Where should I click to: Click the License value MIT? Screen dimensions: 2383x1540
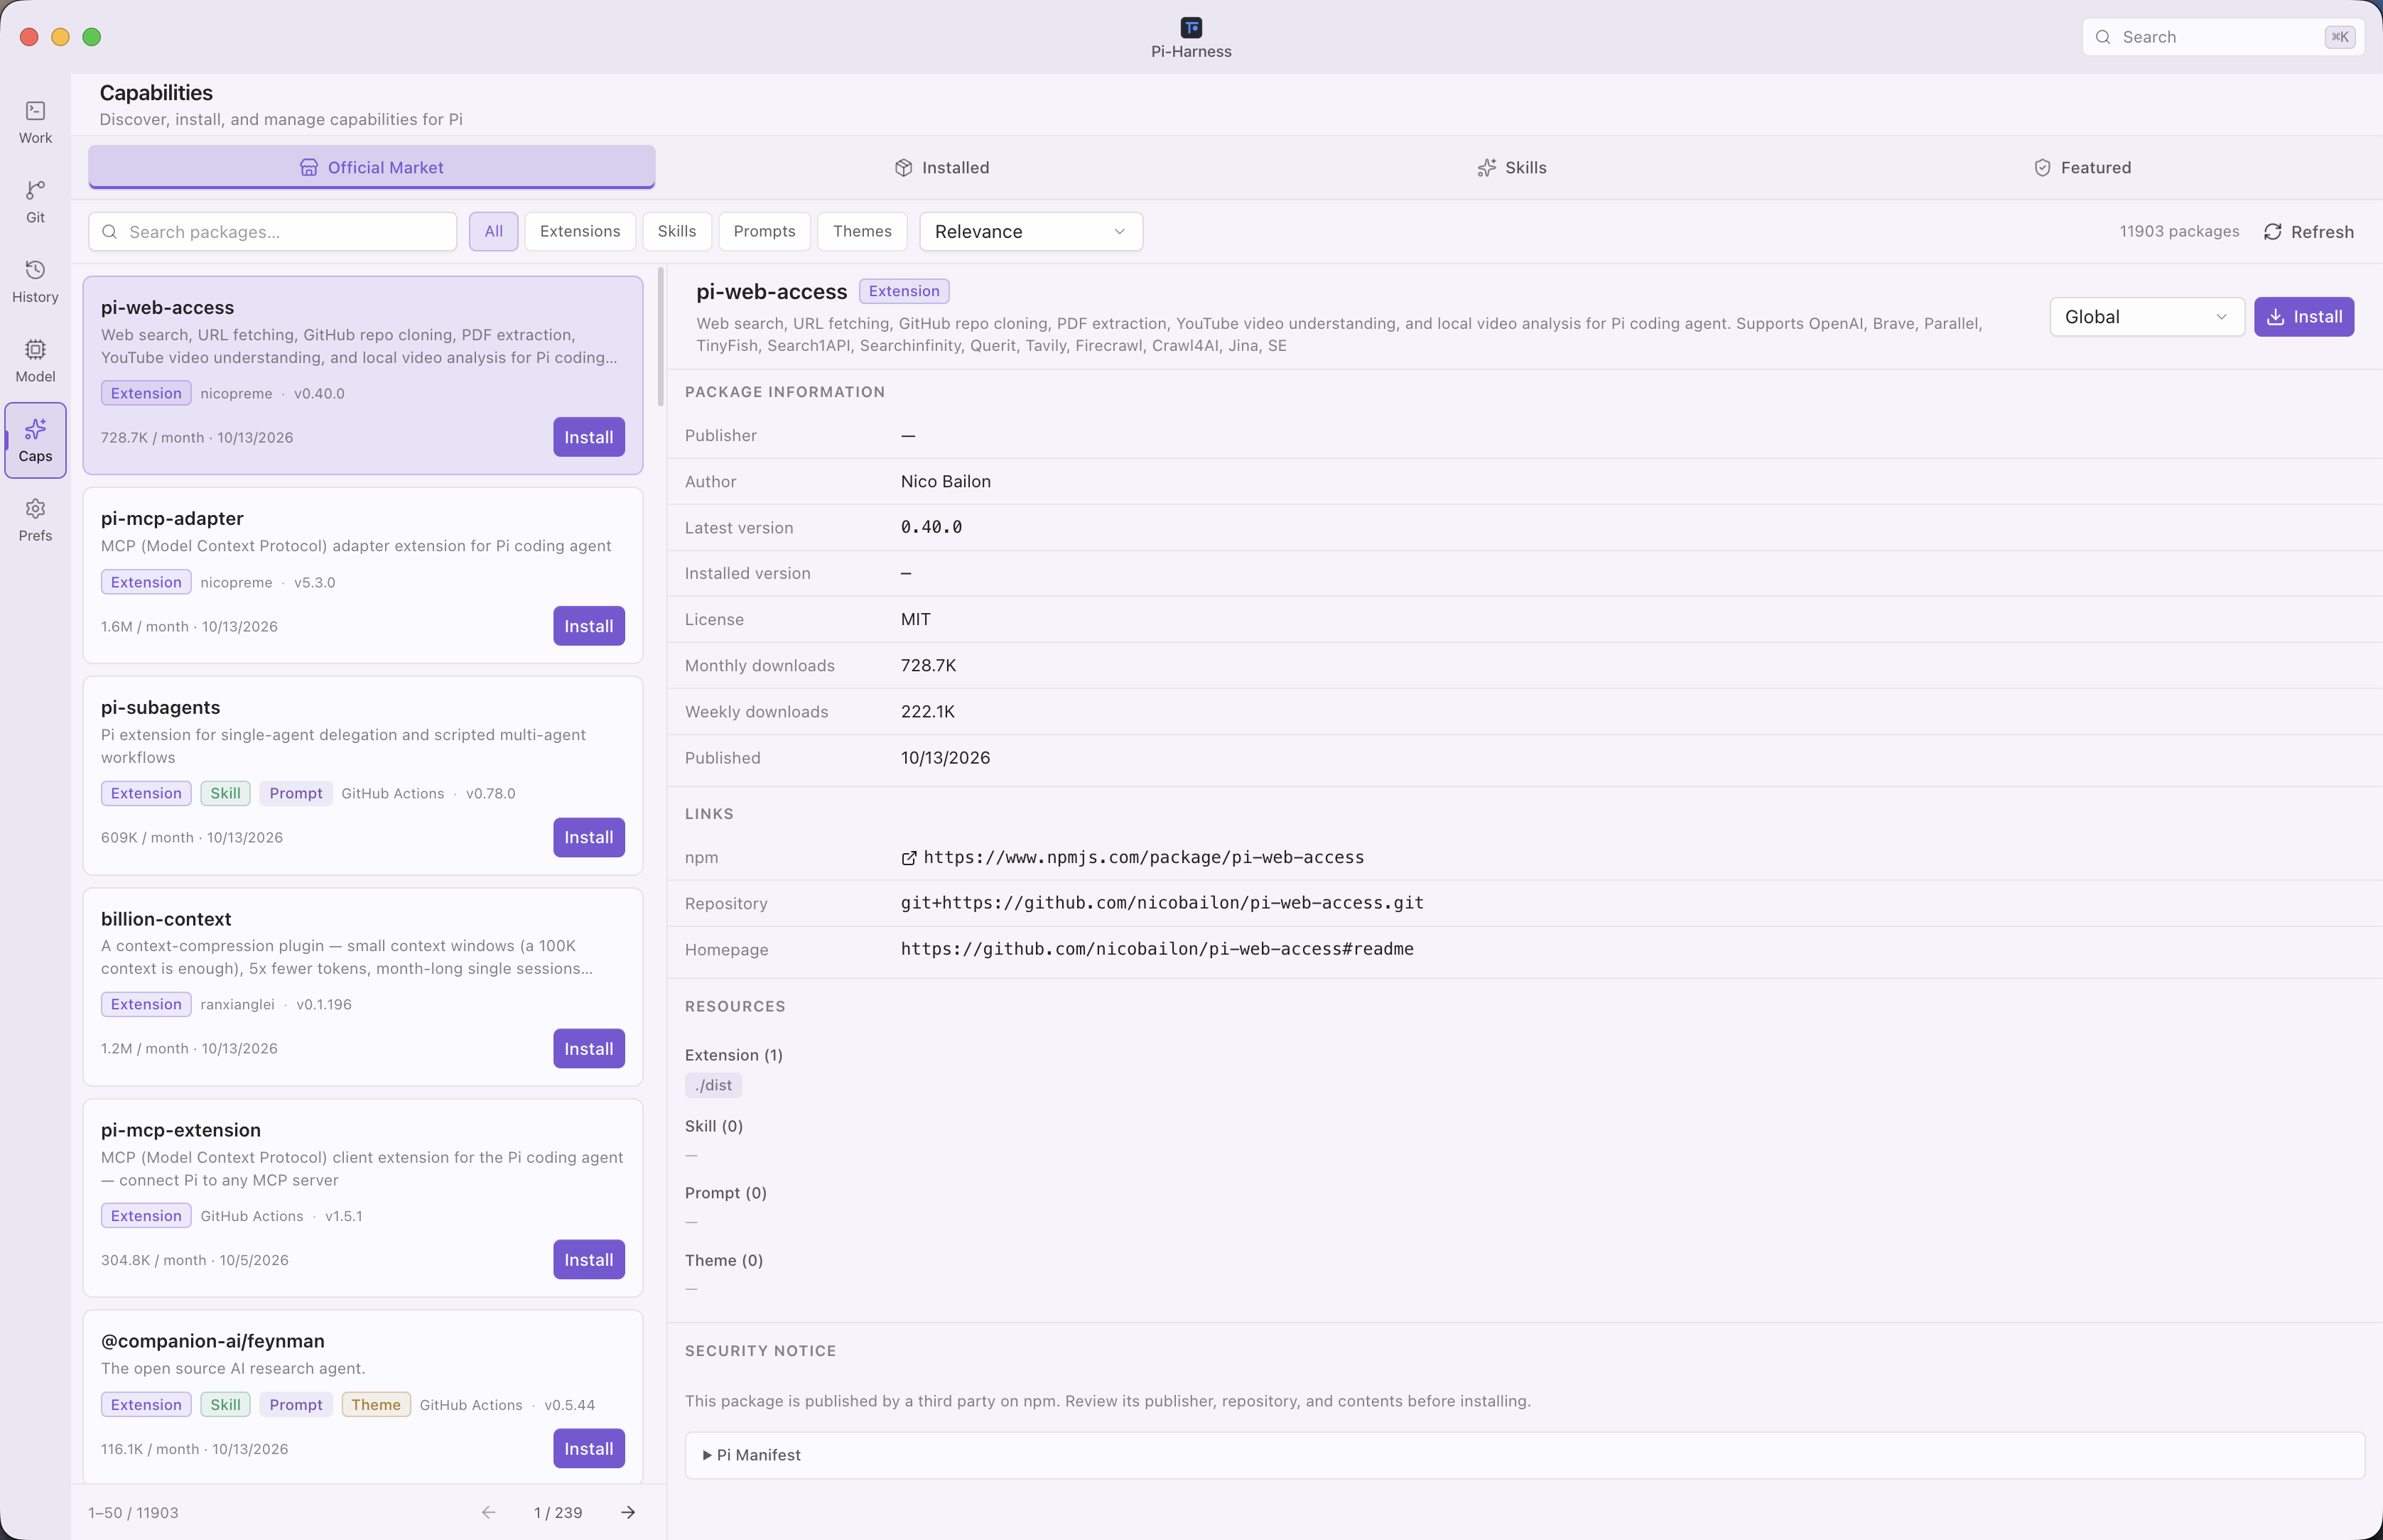click(x=915, y=619)
